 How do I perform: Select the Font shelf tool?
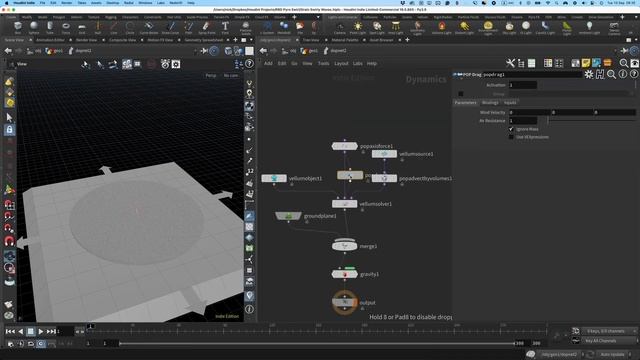point(225,27)
